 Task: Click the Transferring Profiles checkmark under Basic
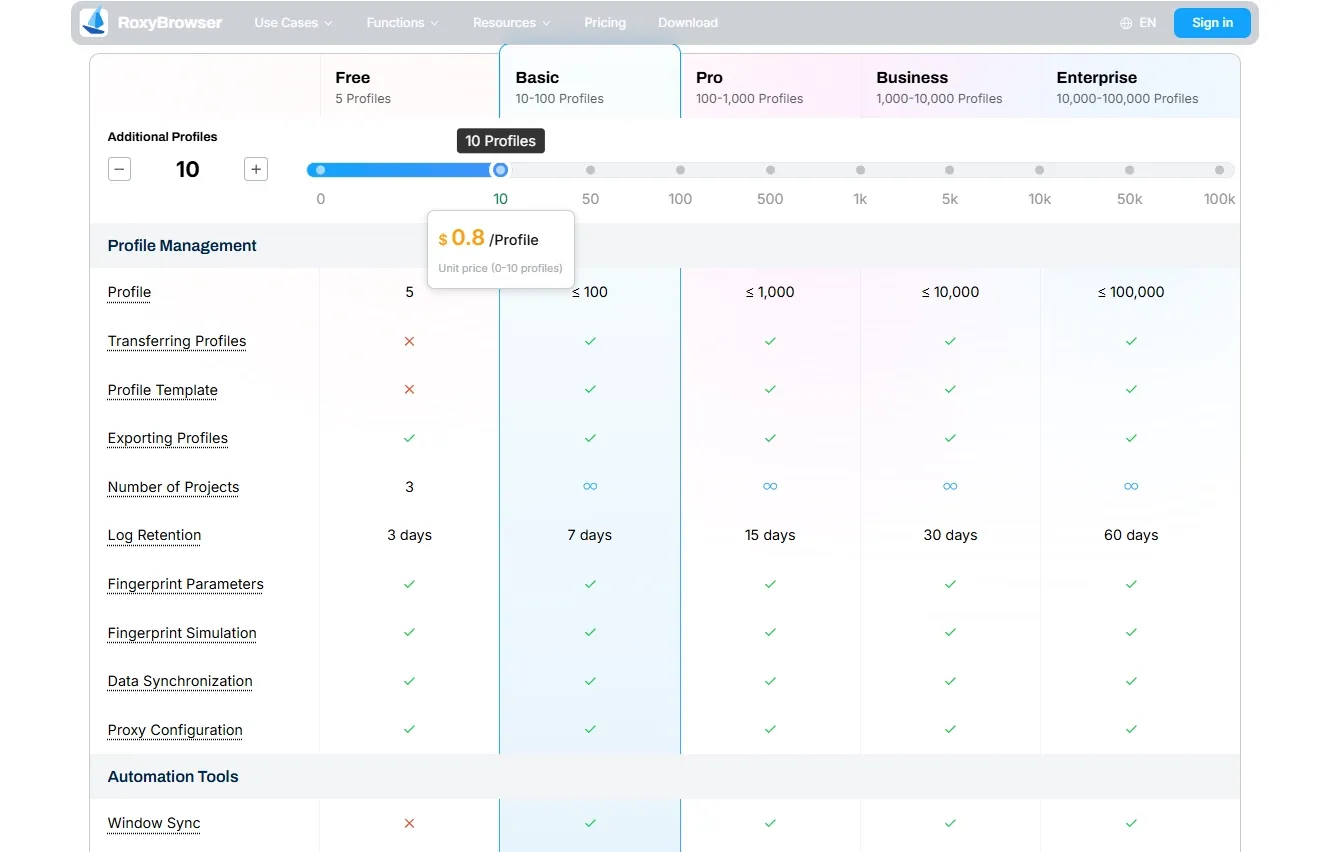point(590,341)
